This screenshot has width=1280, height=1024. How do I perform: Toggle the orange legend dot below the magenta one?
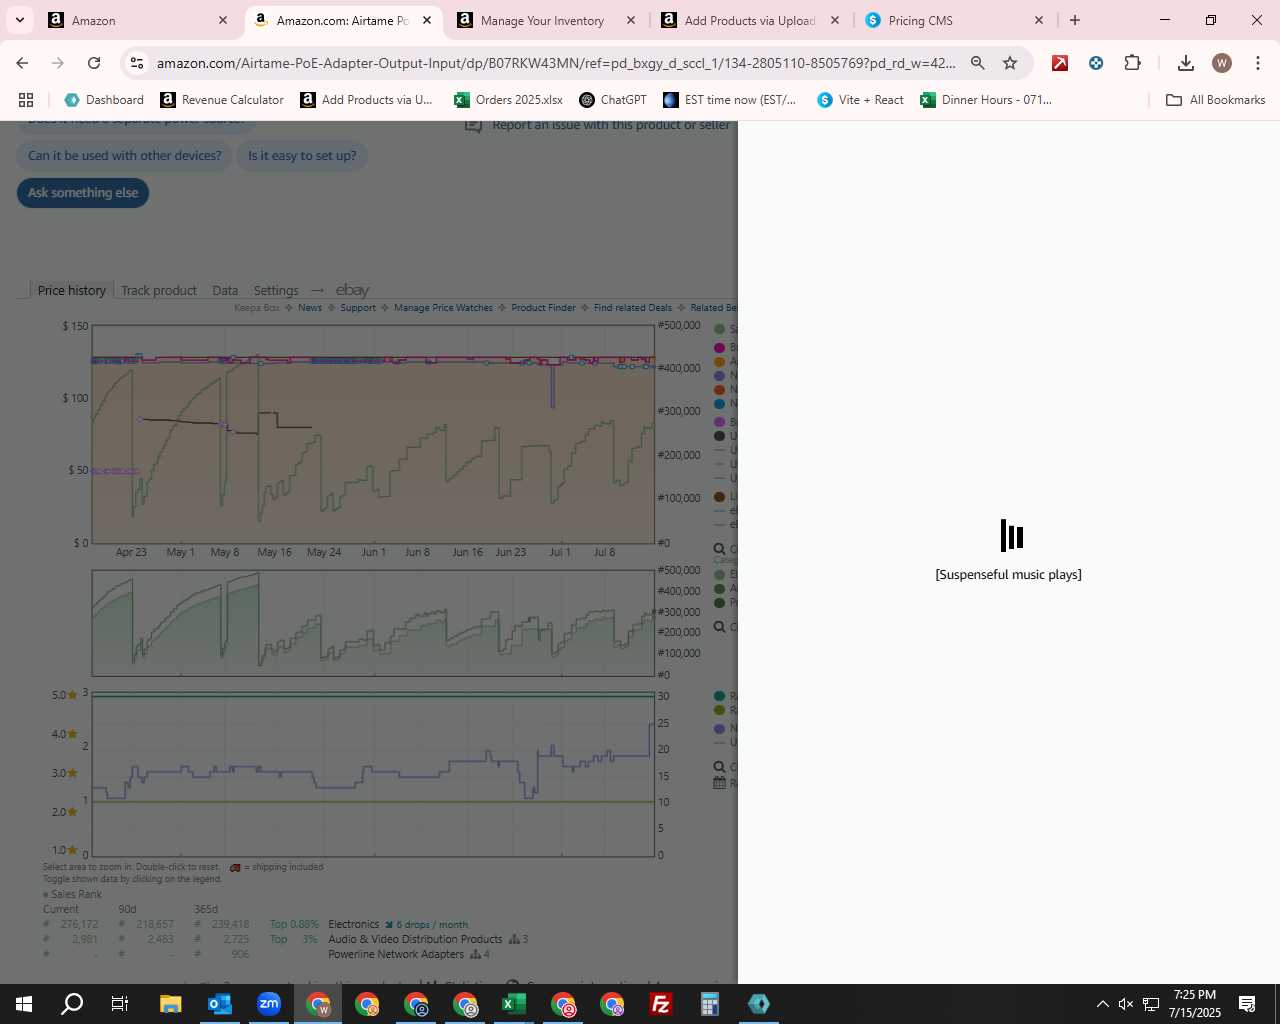(x=719, y=362)
